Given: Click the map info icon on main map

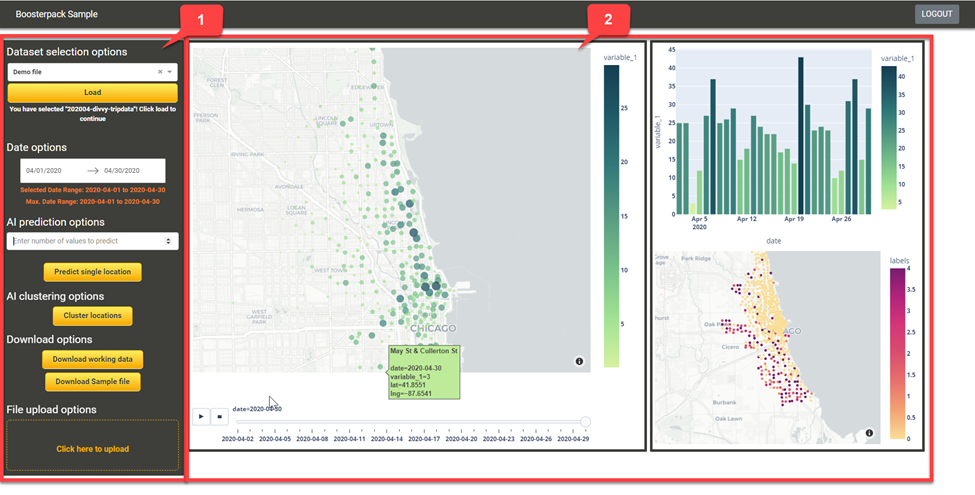Looking at the screenshot, I should pos(579,361).
